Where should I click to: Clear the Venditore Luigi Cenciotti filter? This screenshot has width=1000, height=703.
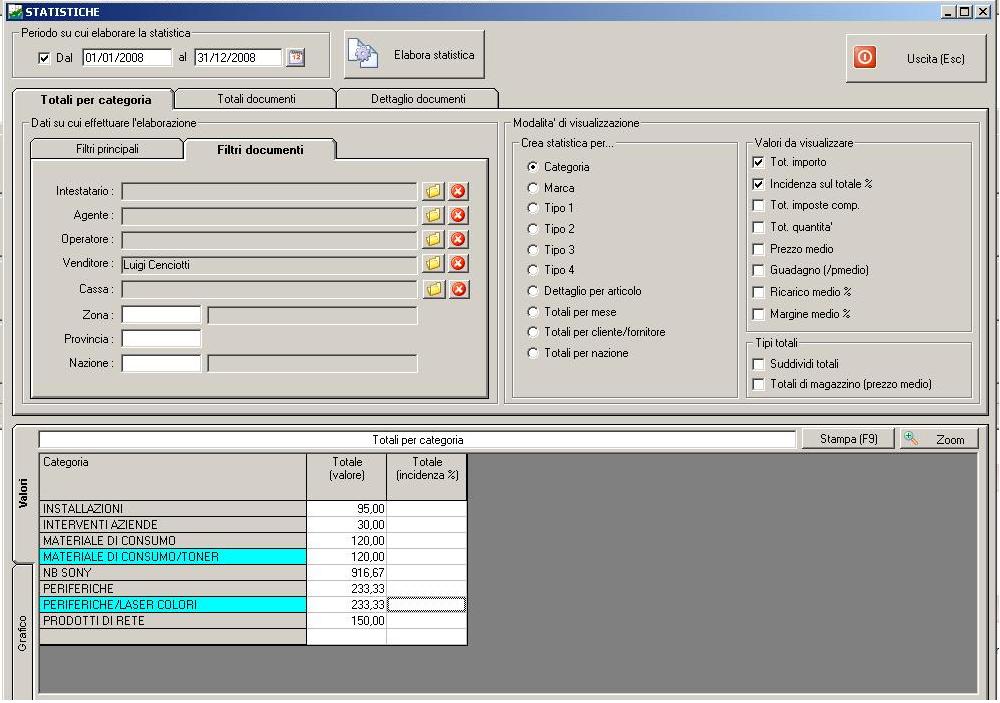(458, 263)
